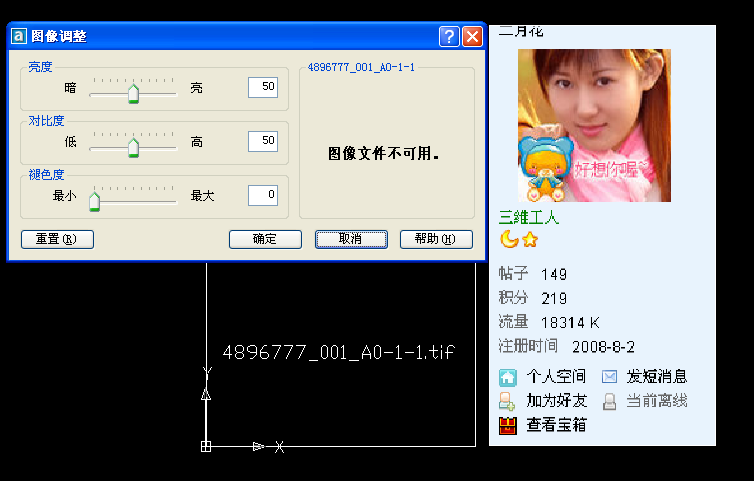Click the star rank icon
The width and height of the screenshot is (754, 481).
pos(530,240)
